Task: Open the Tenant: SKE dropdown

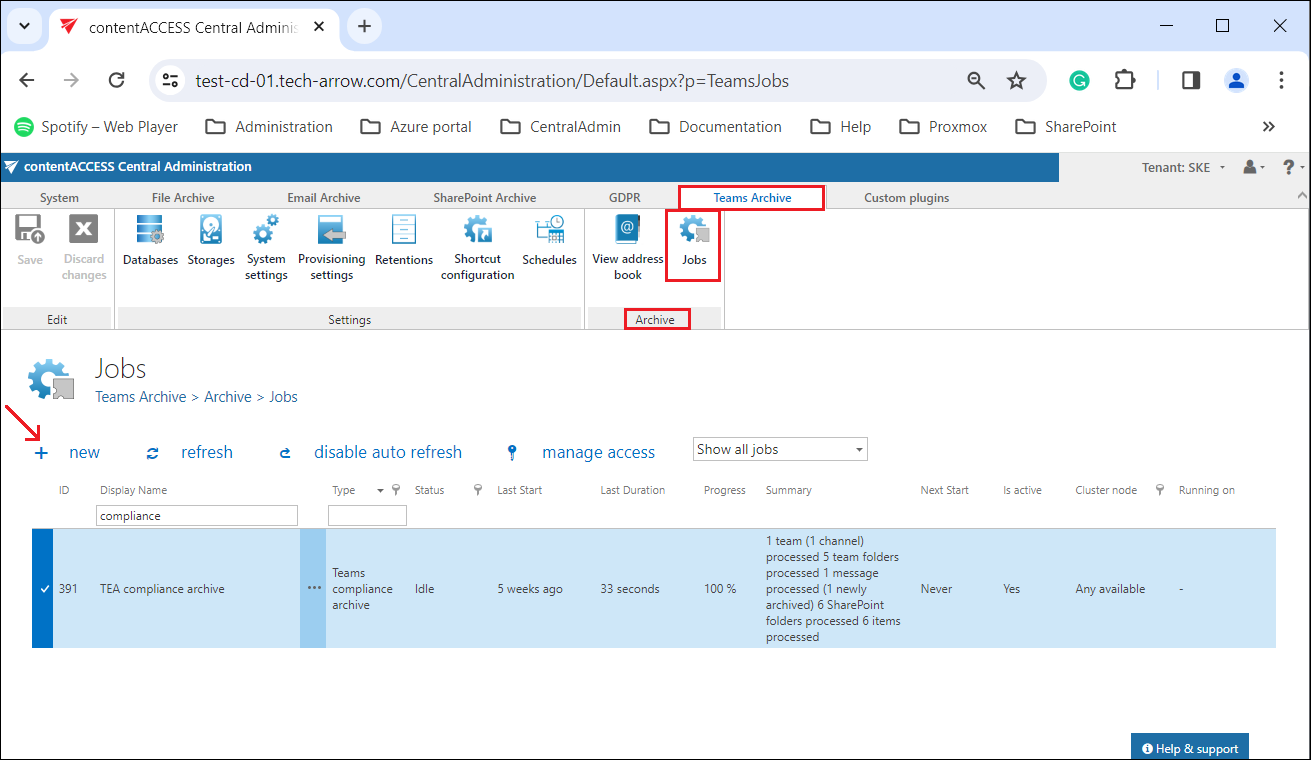Action: click(x=1183, y=167)
